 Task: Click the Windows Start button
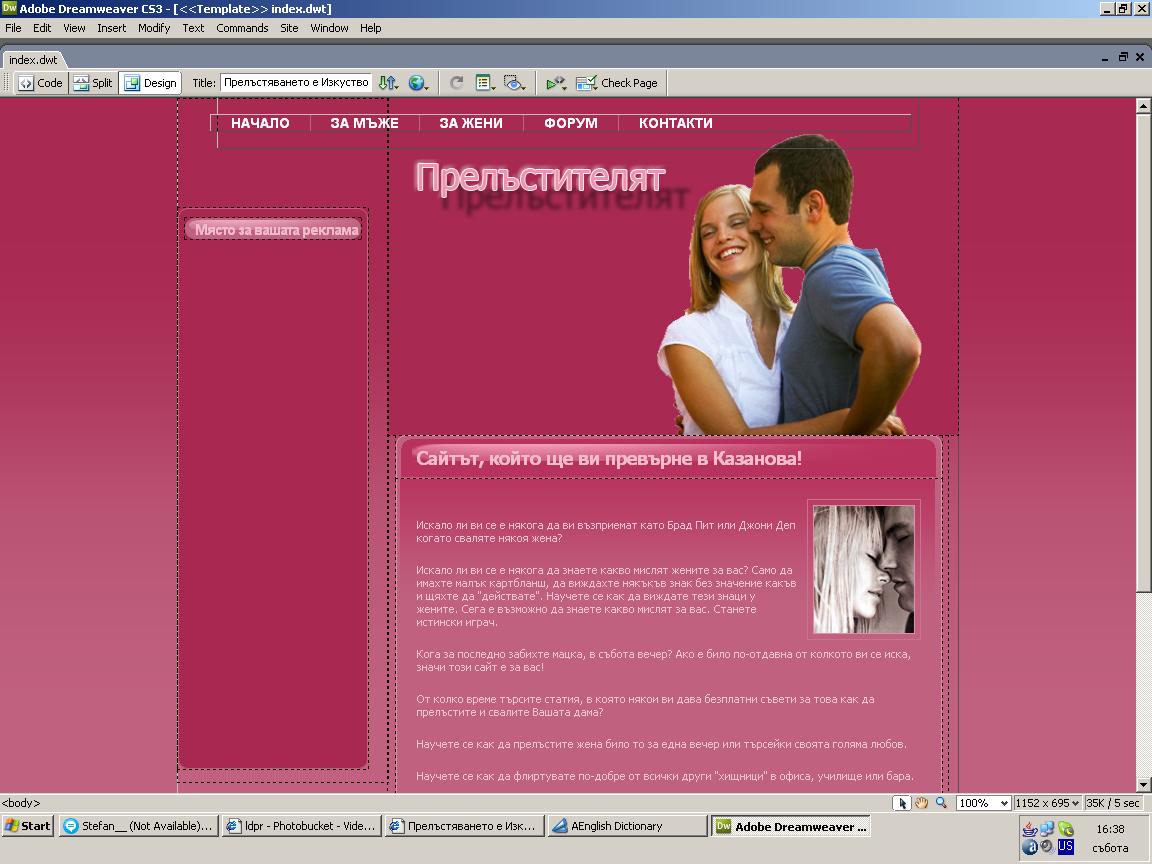pos(28,826)
